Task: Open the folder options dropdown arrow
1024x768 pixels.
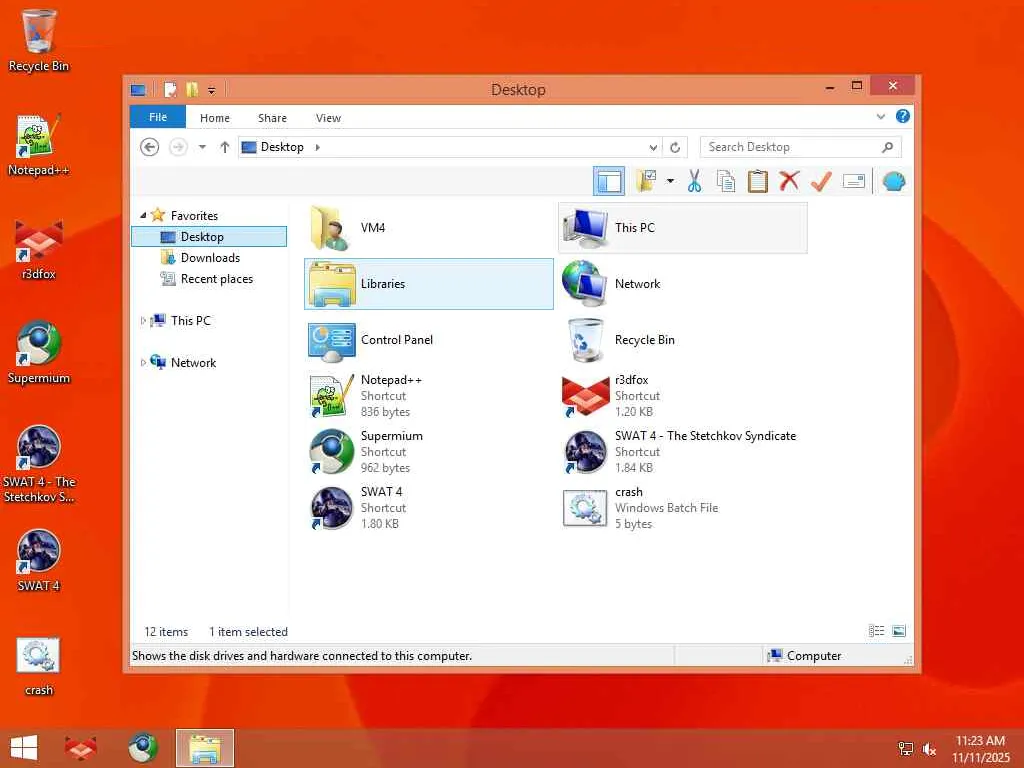Action: point(670,181)
